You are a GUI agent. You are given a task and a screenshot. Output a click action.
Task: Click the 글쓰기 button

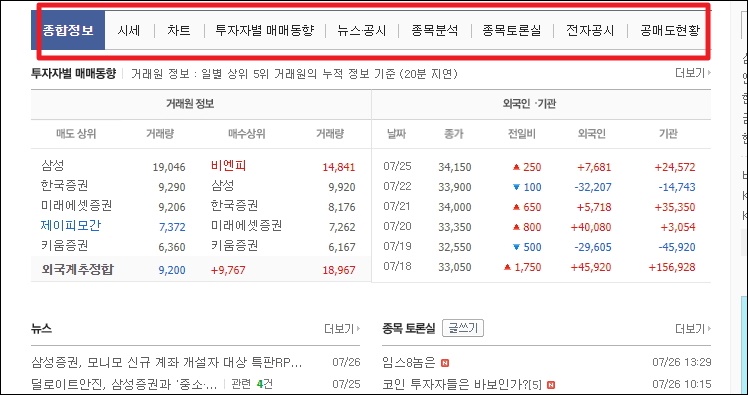463,328
